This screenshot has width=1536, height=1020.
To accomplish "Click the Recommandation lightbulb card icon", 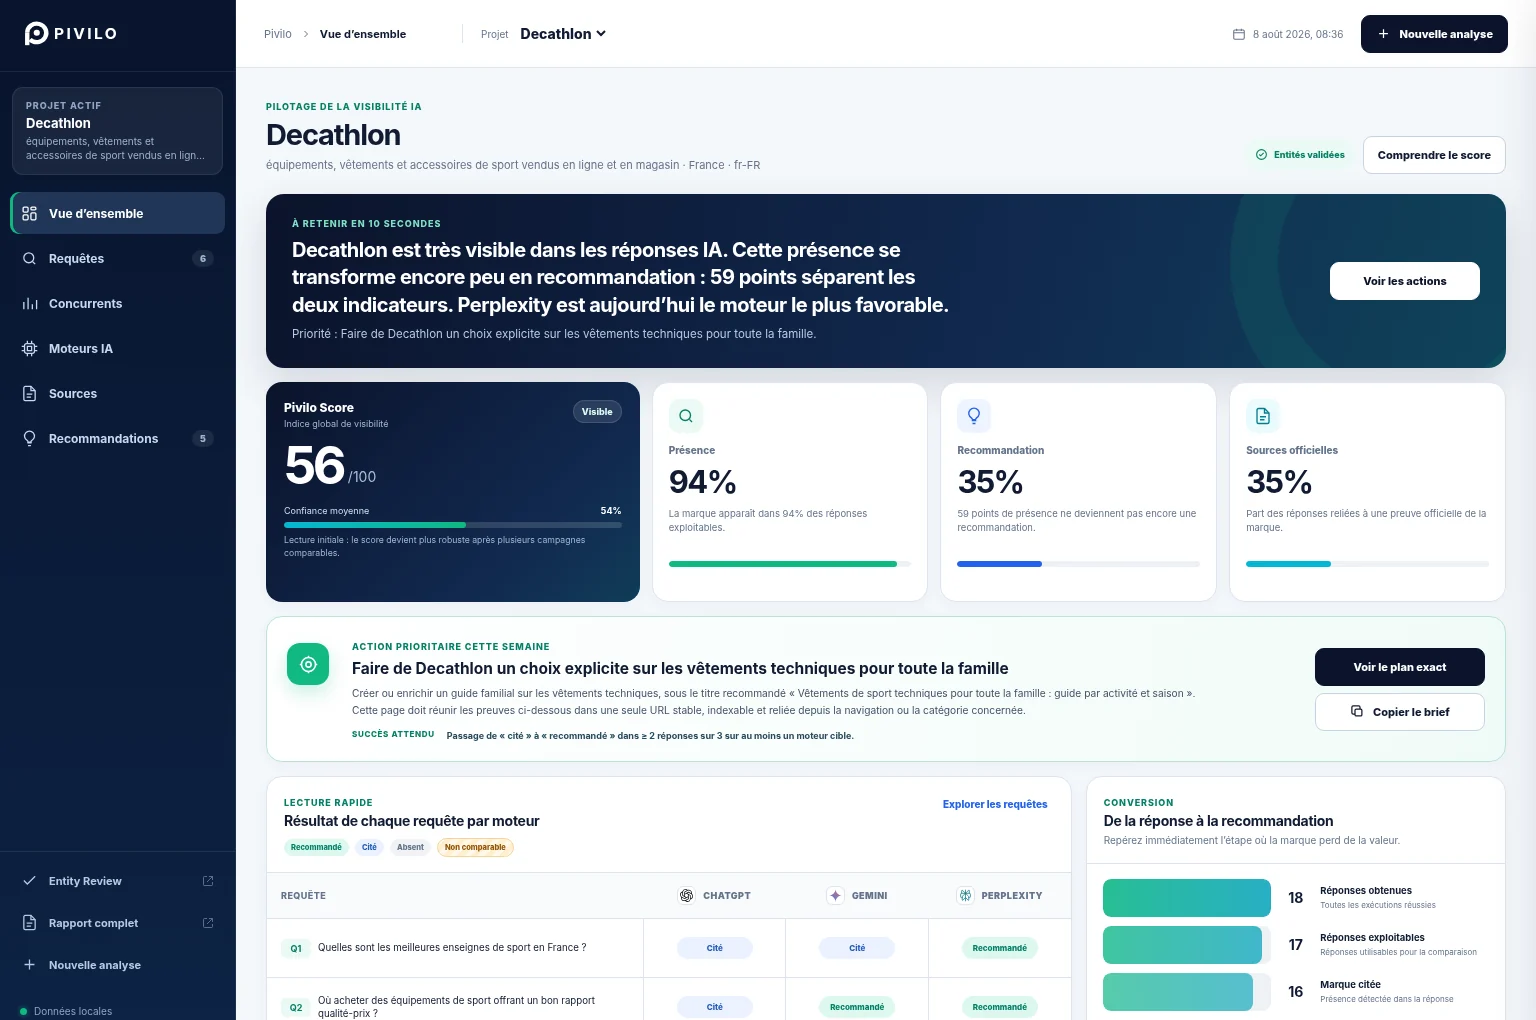I will 974,416.
